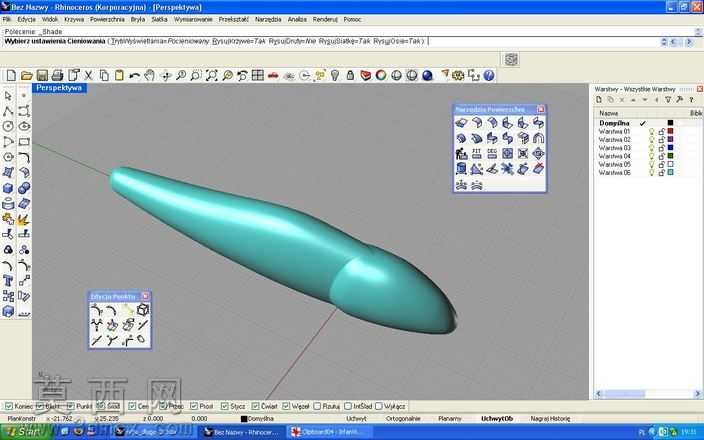This screenshot has width=704, height=440.
Task: Click the Zoom Extents icon
Action: (211, 75)
